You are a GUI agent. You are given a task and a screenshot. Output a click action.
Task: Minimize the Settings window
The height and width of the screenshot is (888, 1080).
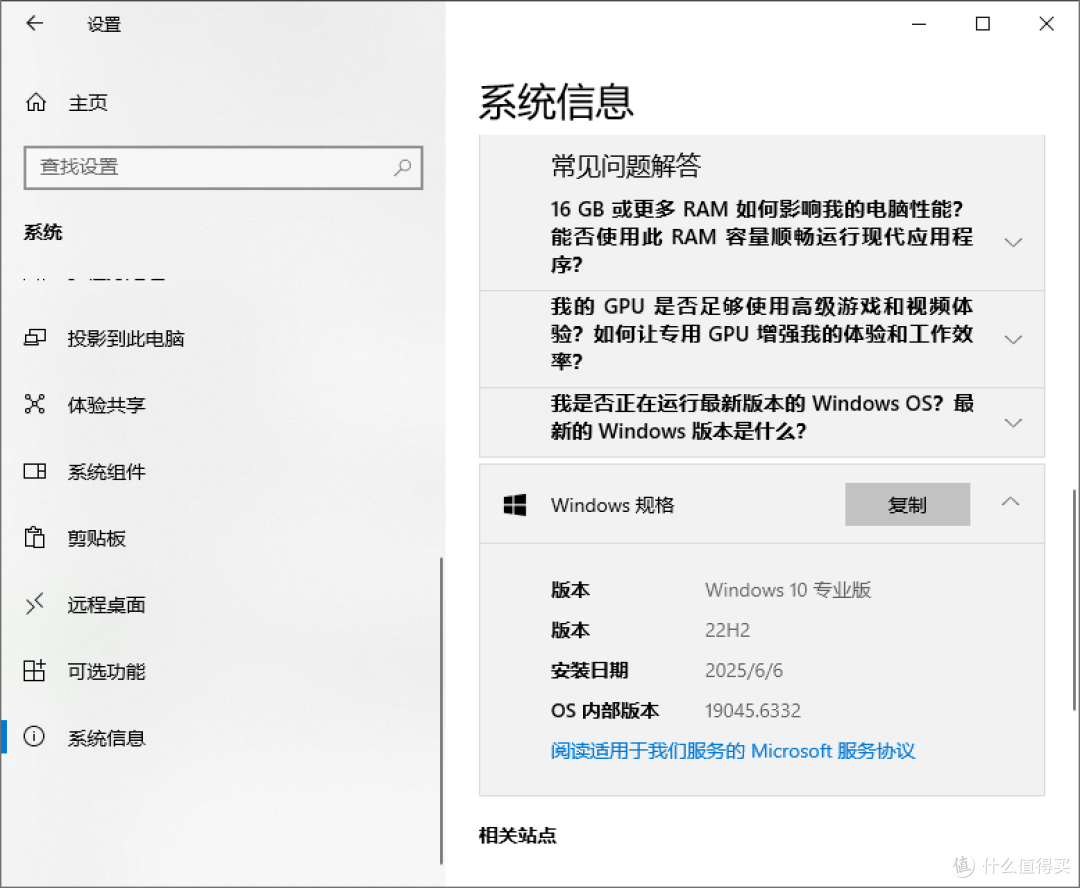[919, 24]
